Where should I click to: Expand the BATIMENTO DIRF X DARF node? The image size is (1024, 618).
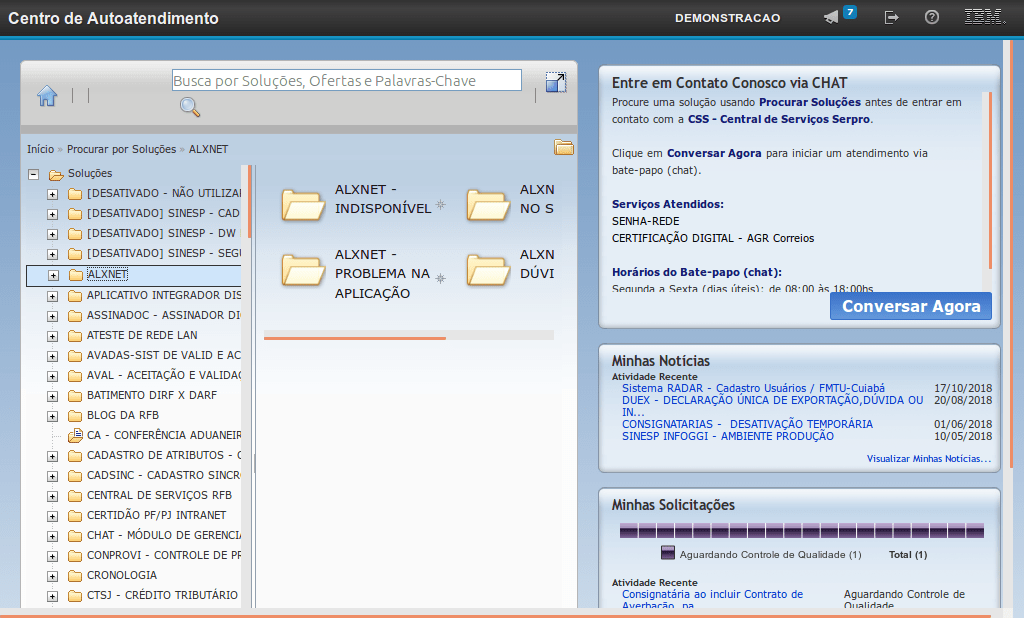[x=52, y=397]
